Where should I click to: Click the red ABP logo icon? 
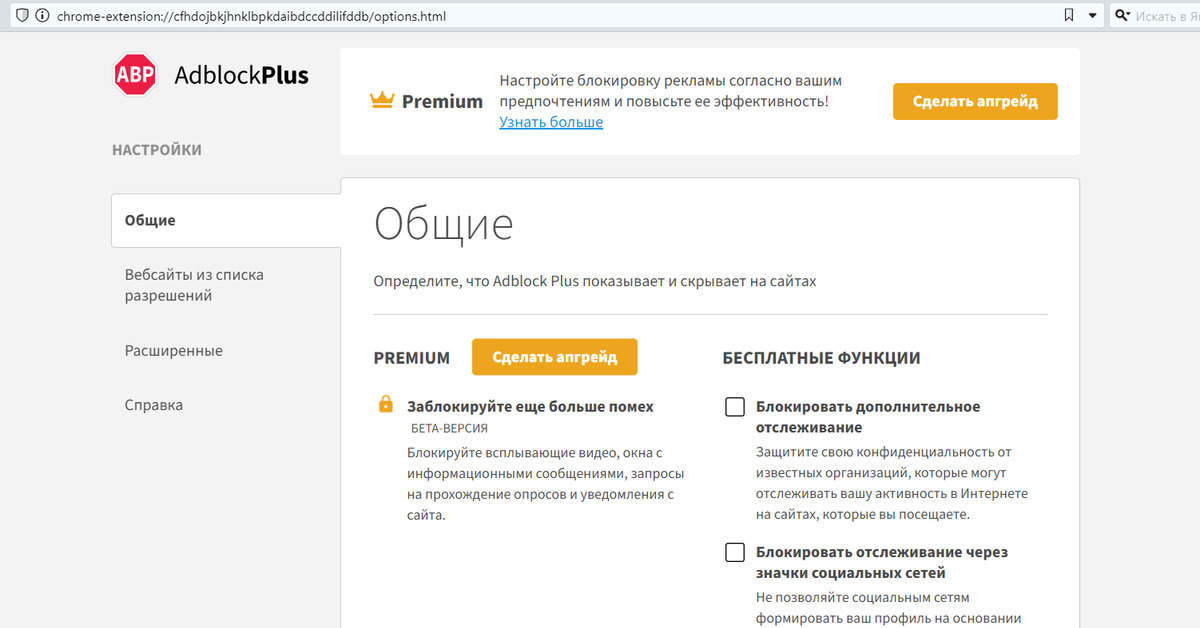135,74
